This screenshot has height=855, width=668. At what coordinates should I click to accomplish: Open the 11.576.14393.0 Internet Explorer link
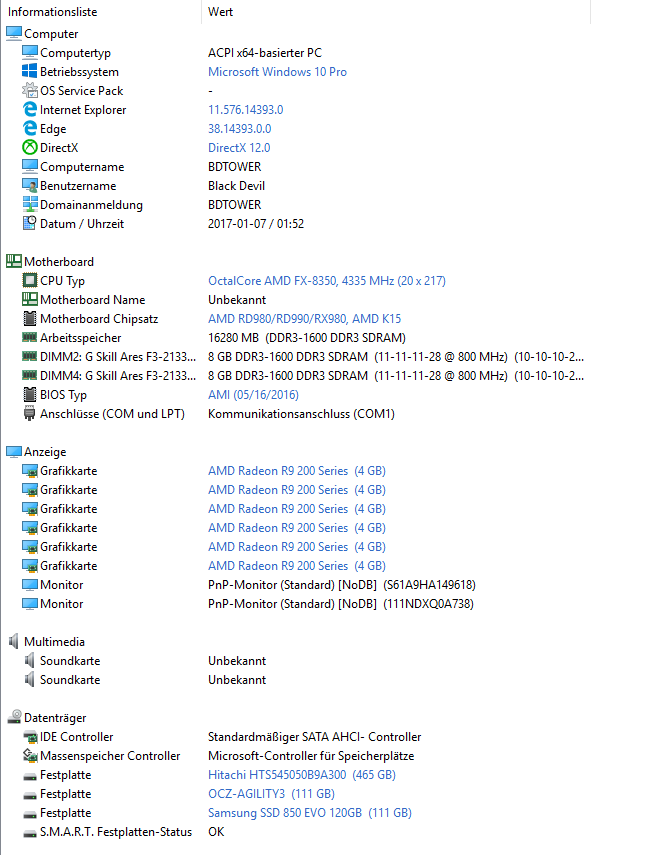coord(245,110)
